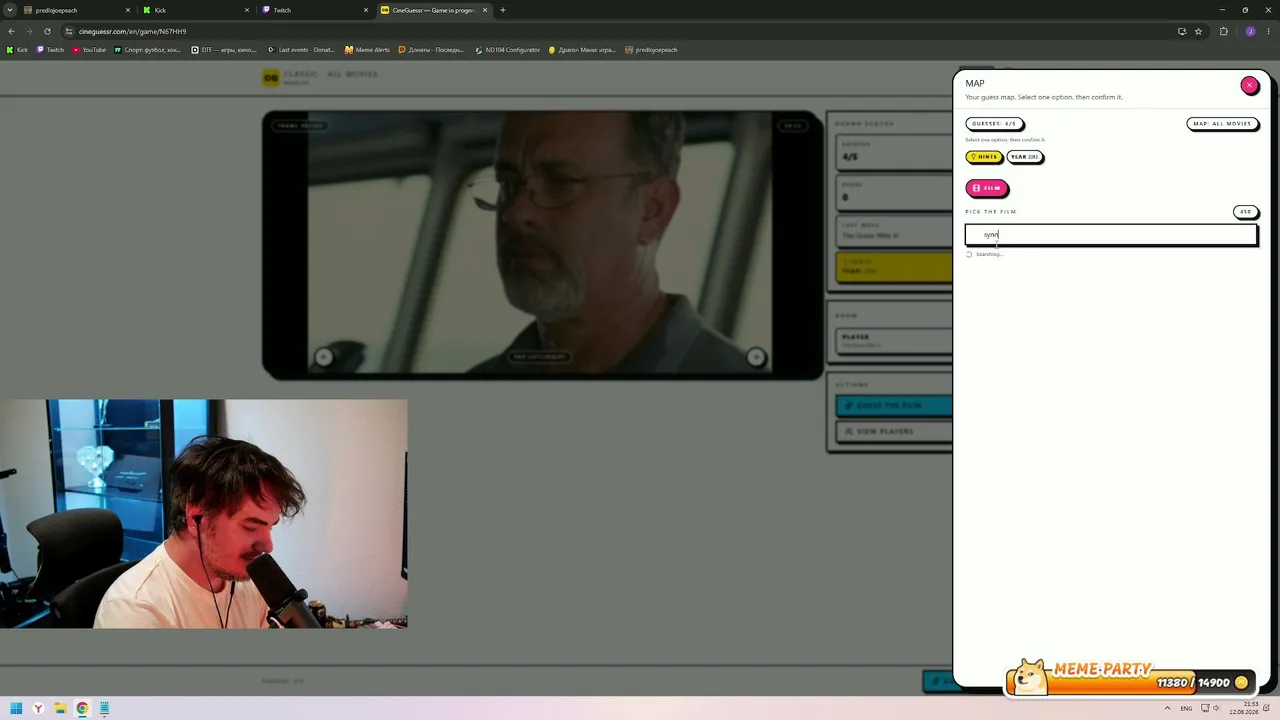Focus the Pick the Film search field
Screen dimensions: 1280x720
1111,235
